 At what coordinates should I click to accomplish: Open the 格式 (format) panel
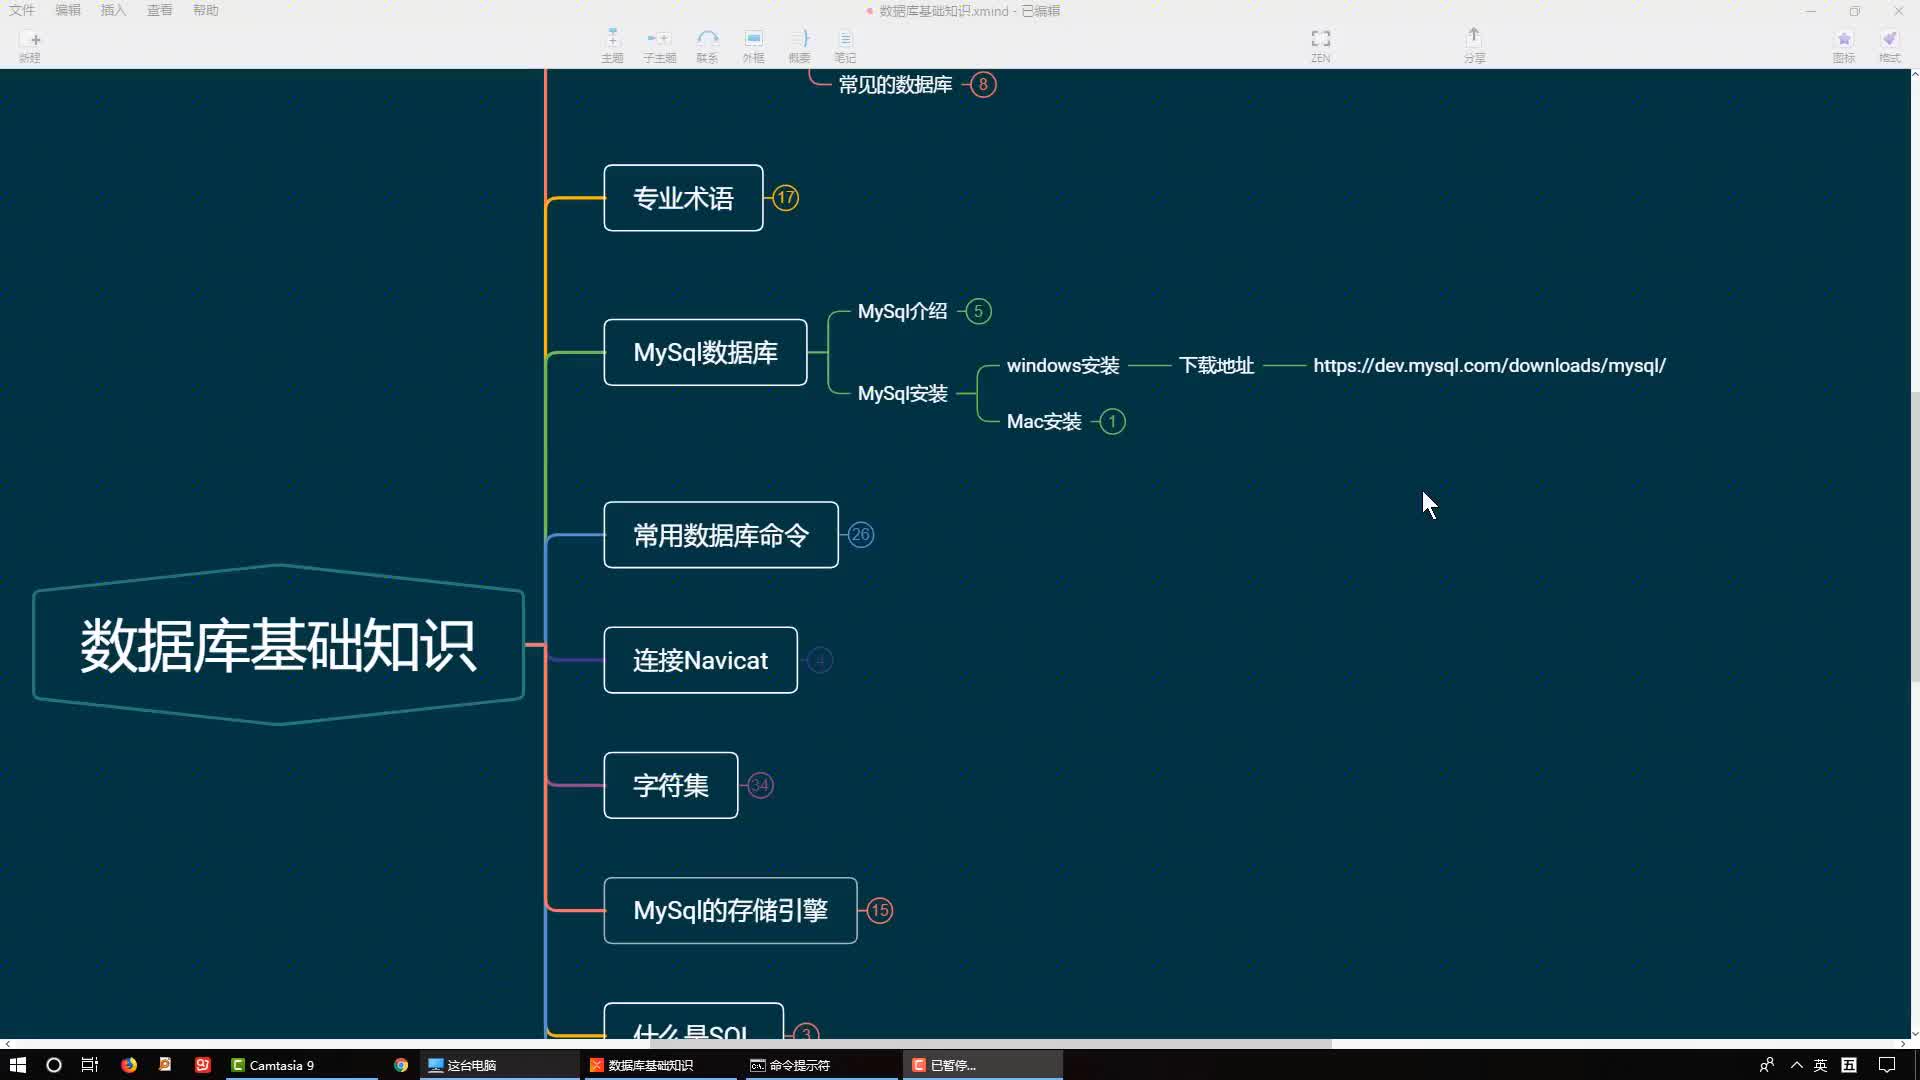pyautogui.click(x=1889, y=46)
